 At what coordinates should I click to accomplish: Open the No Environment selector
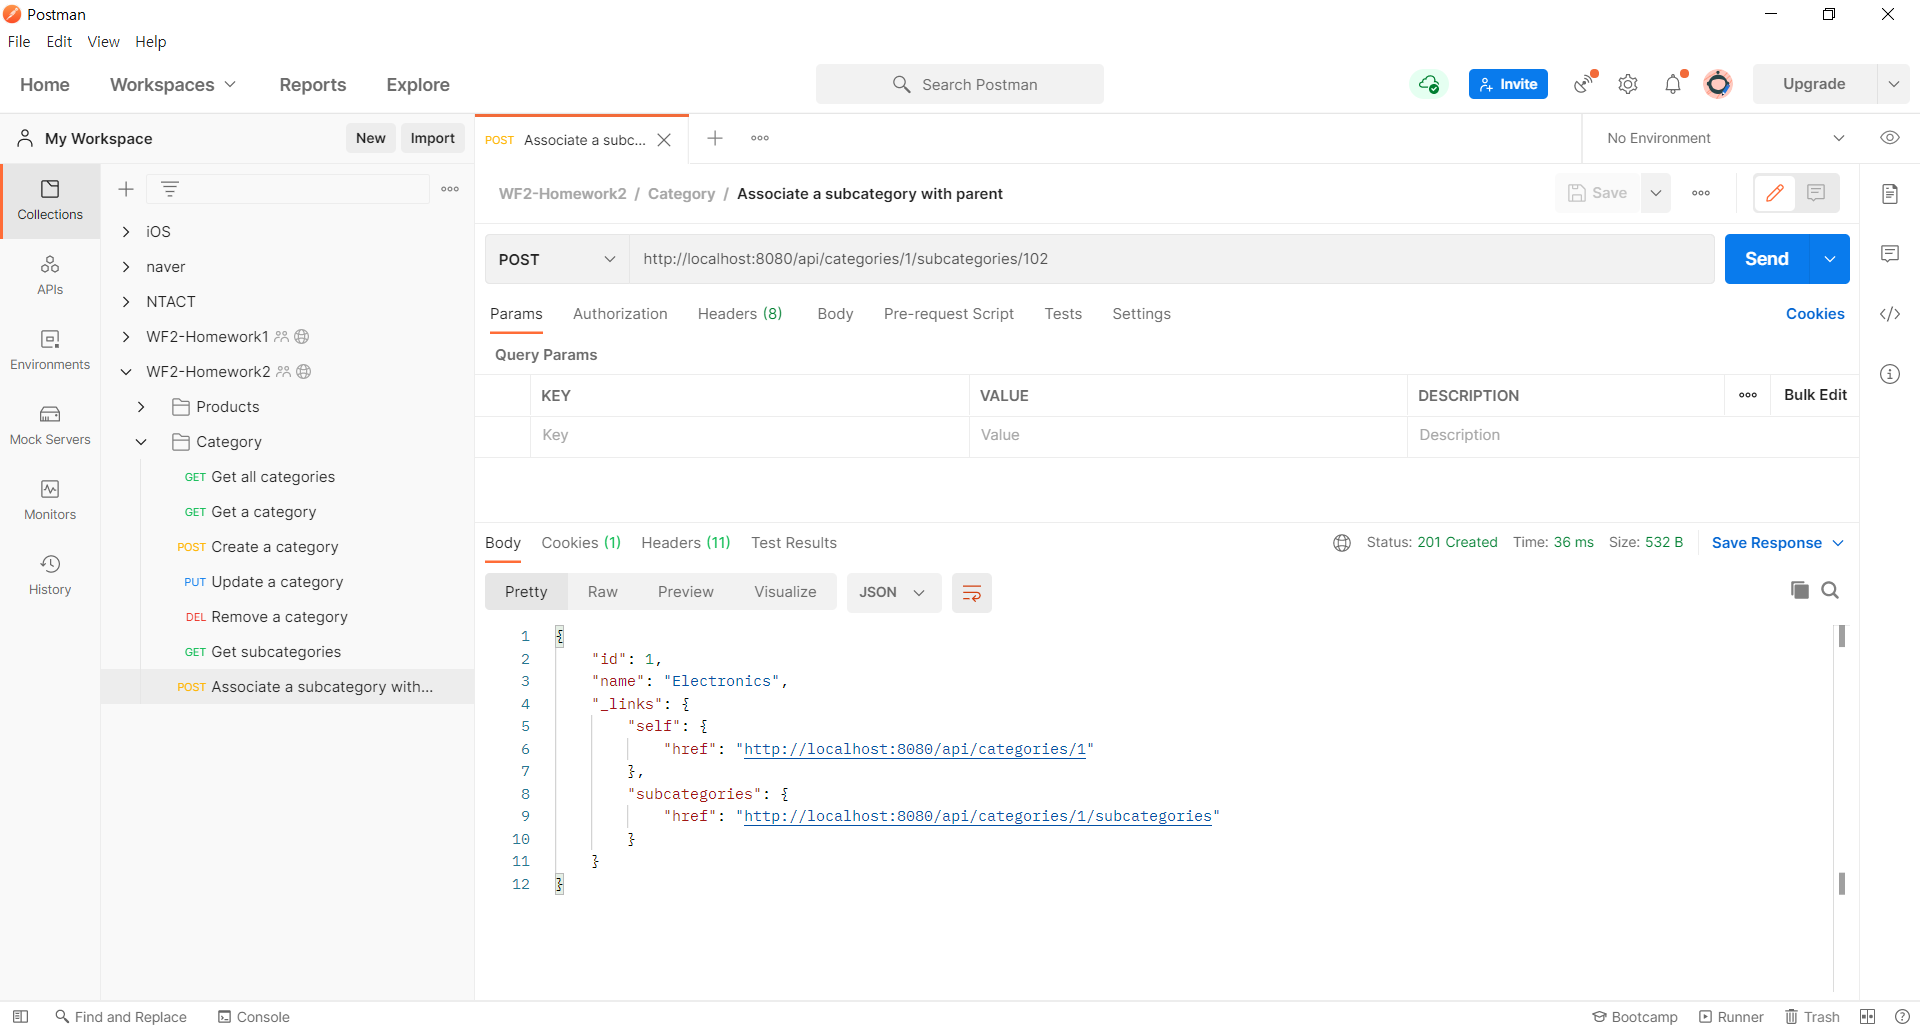pyautogui.click(x=1725, y=138)
